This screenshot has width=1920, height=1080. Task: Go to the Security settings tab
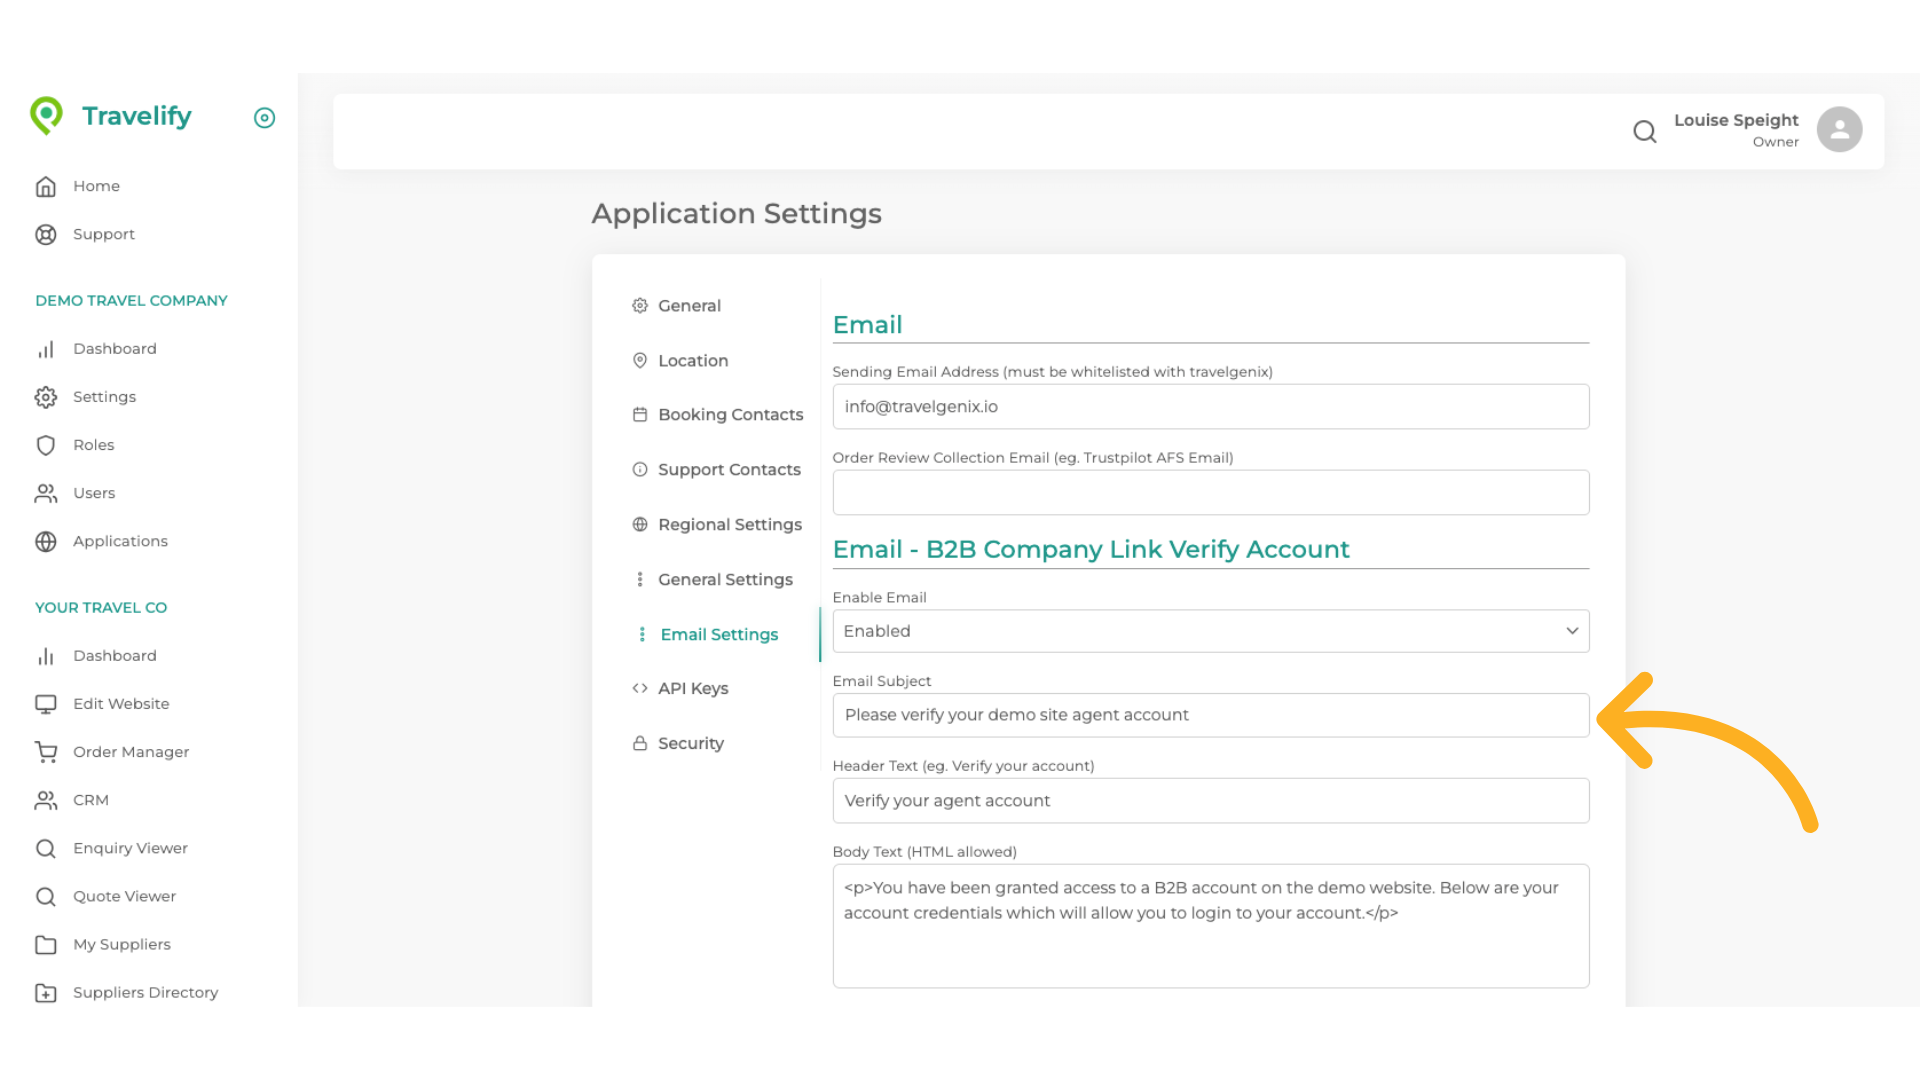[690, 743]
